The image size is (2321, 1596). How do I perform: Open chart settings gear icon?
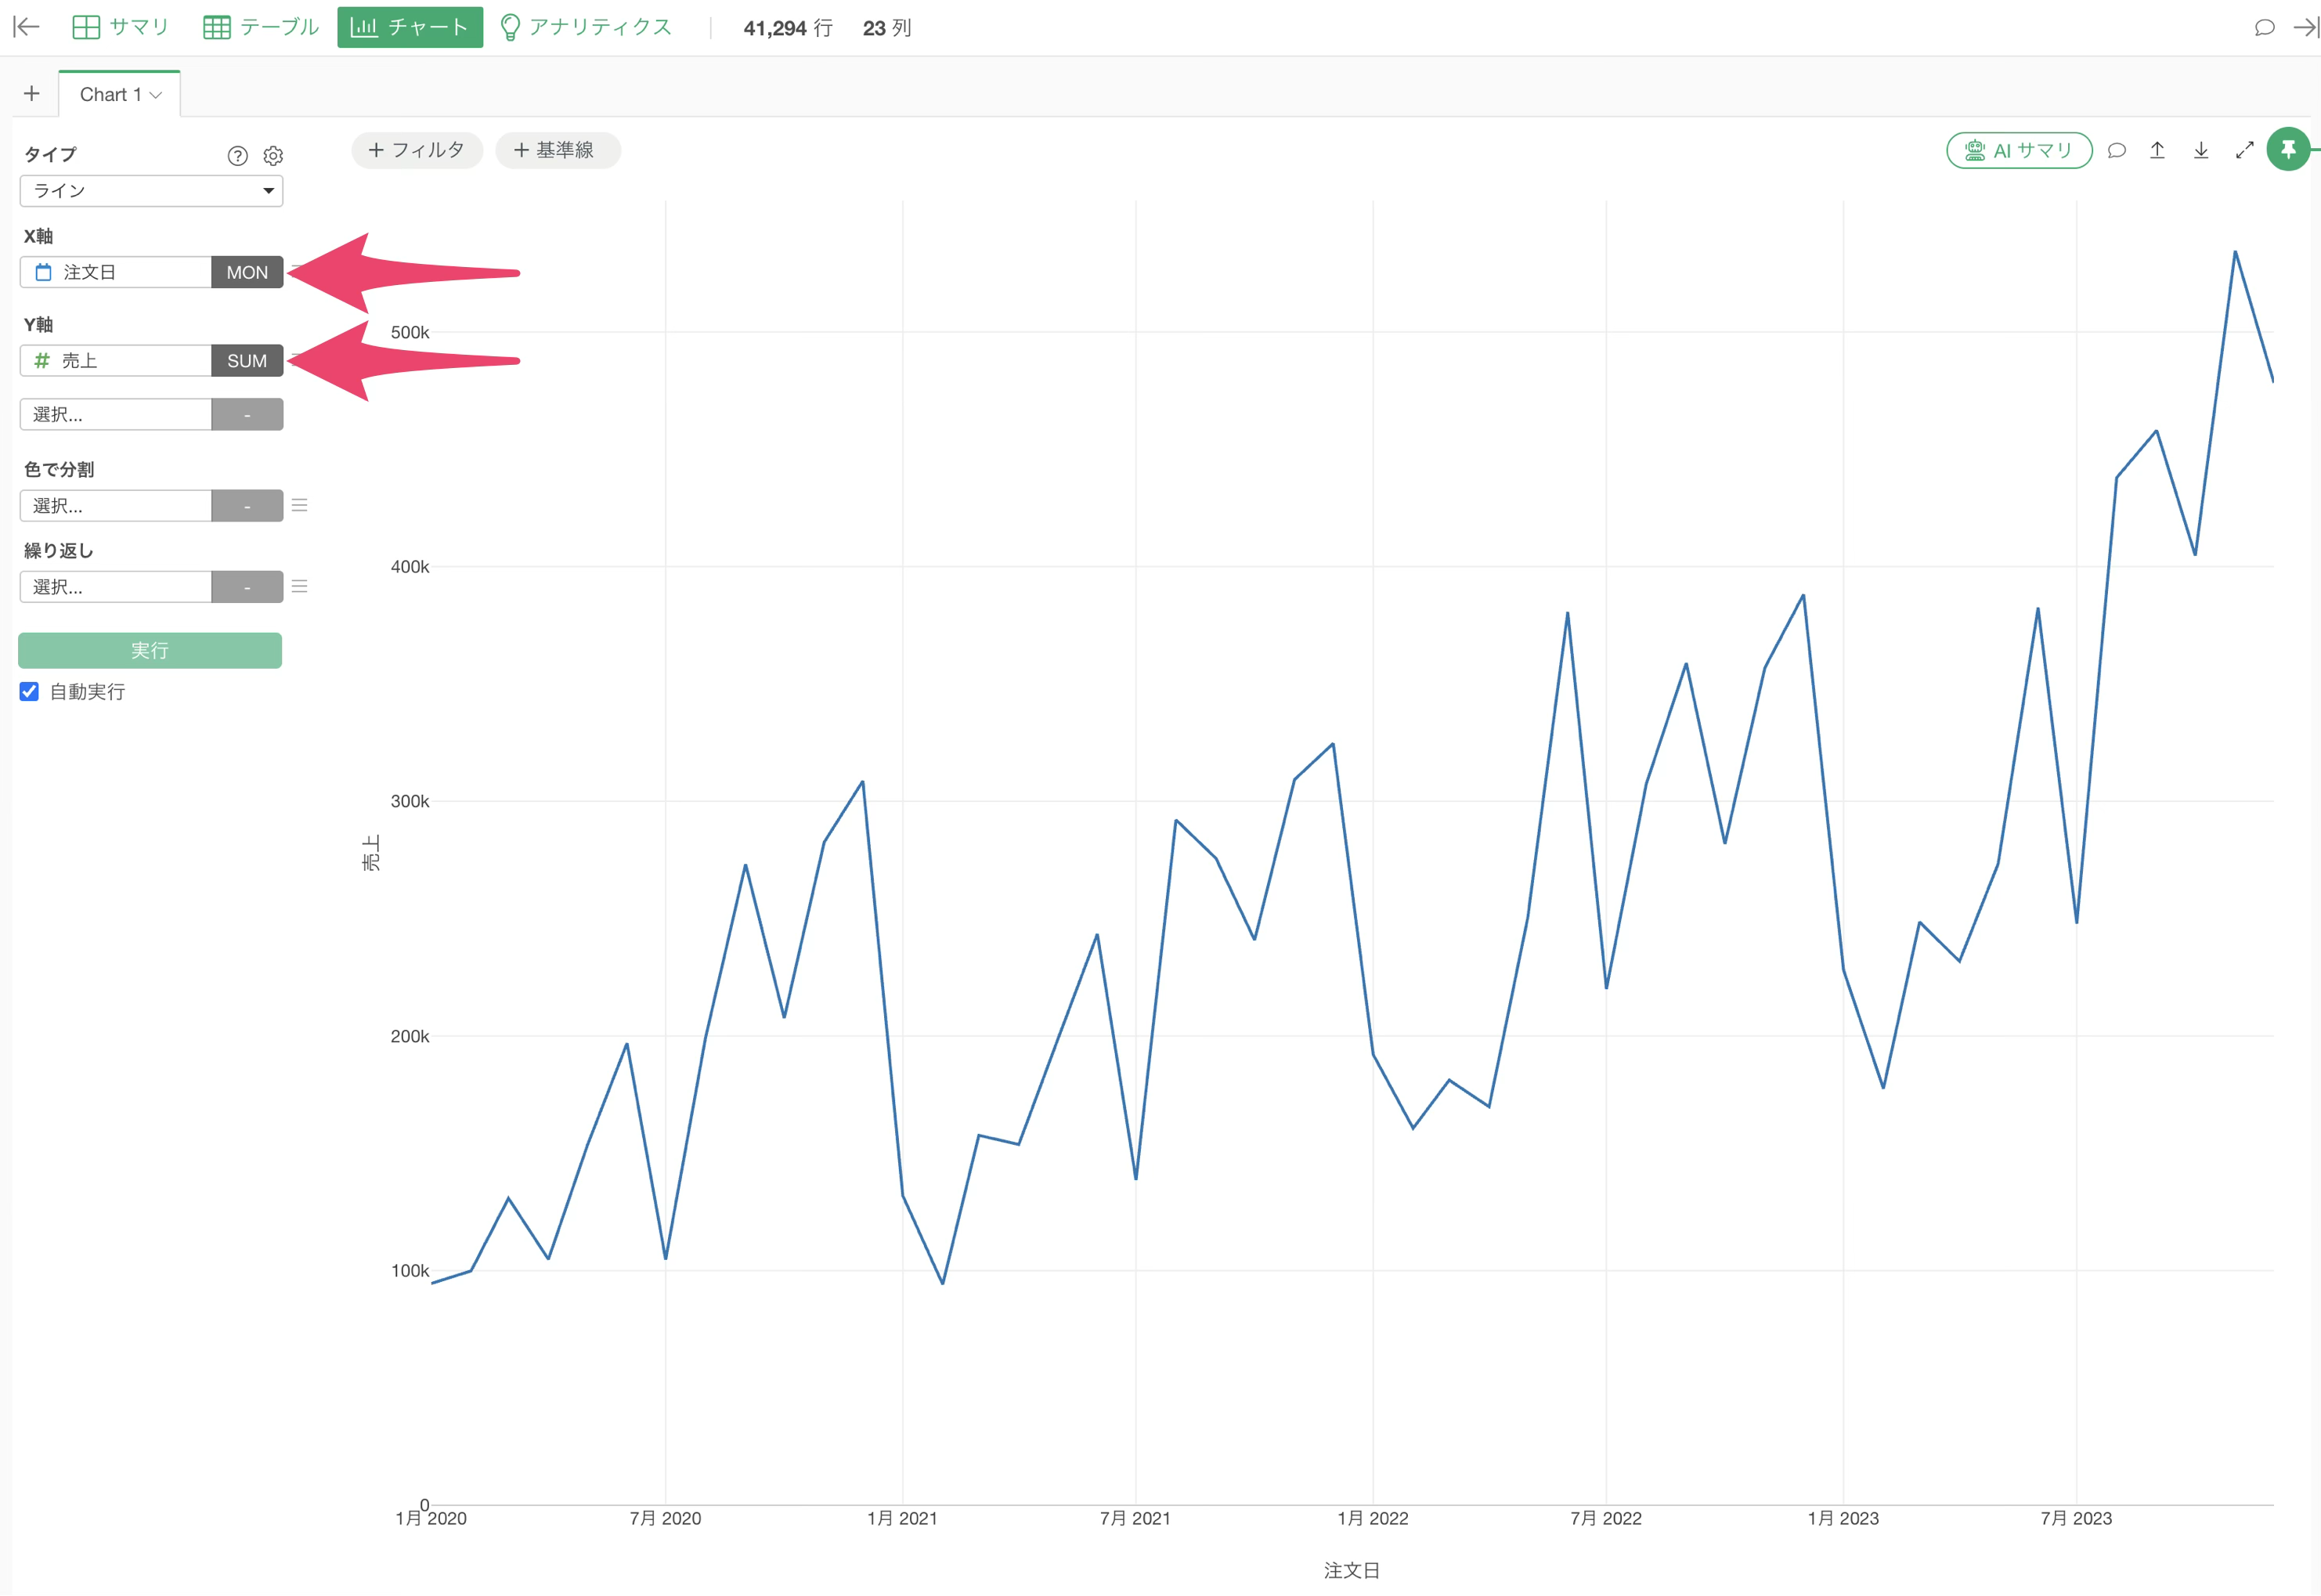tap(273, 155)
